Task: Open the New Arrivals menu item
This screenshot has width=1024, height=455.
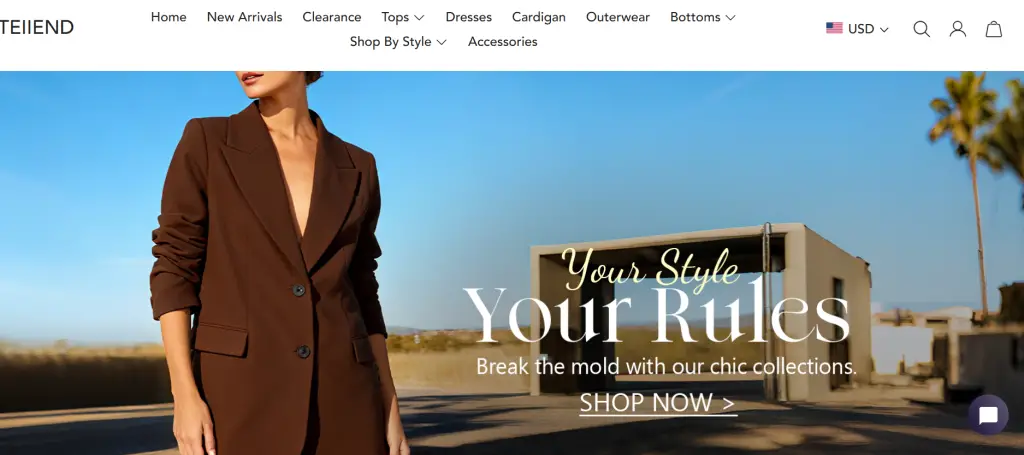Action: (x=244, y=17)
